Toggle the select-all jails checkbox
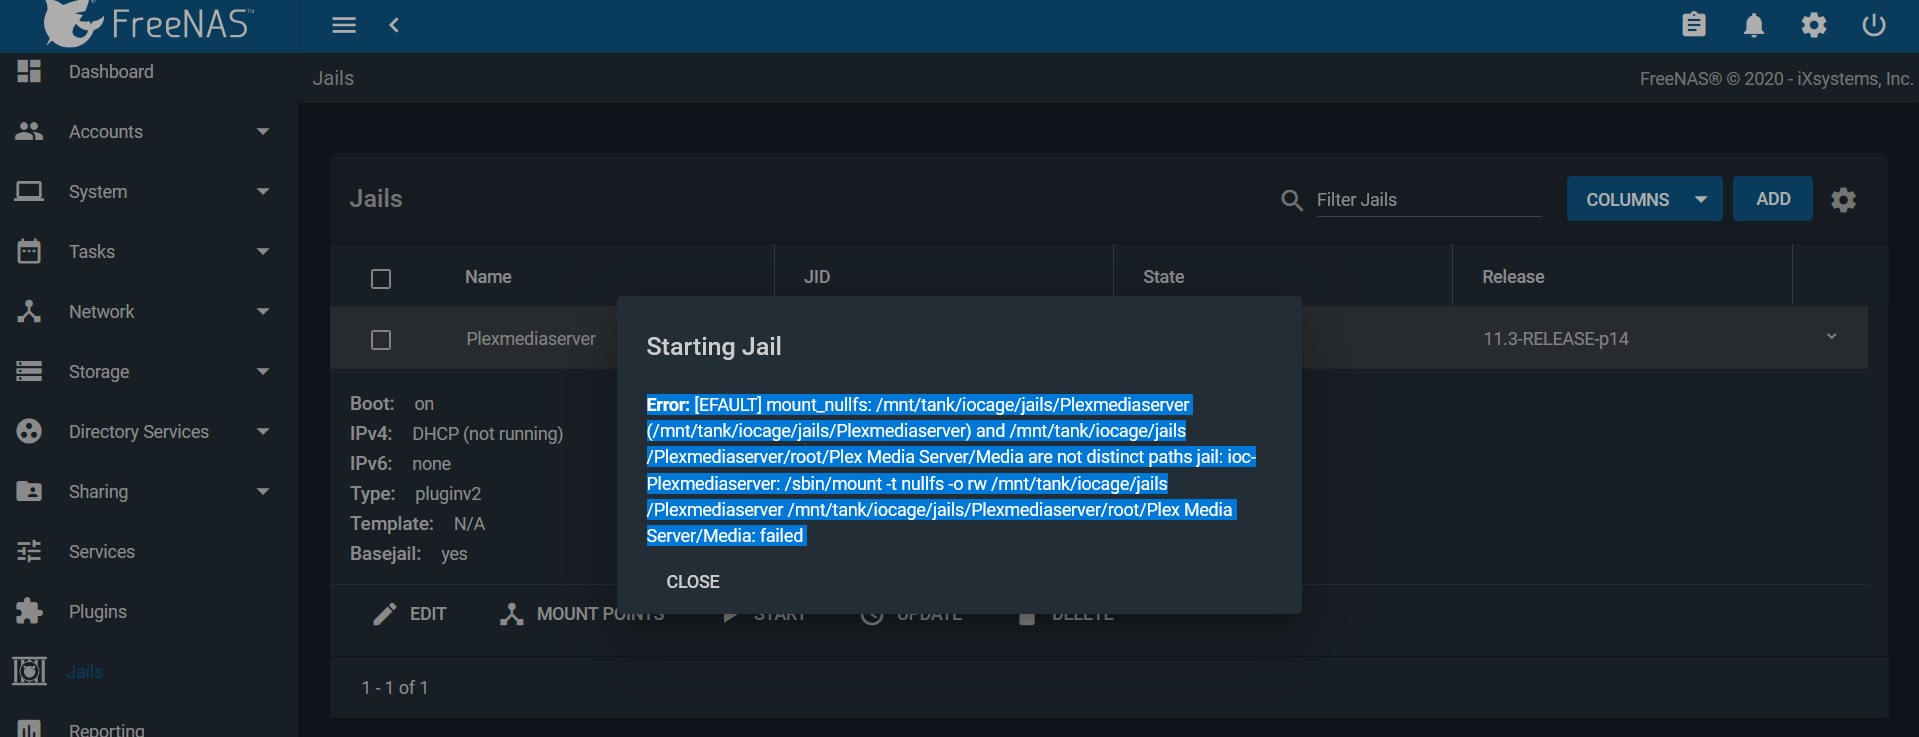 pyautogui.click(x=381, y=279)
